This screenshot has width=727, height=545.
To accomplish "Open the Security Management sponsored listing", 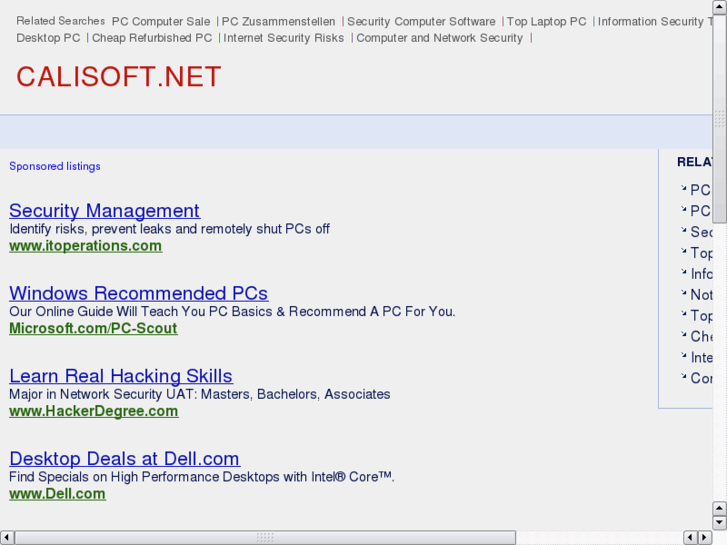I will pyautogui.click(x=104, y=211).
